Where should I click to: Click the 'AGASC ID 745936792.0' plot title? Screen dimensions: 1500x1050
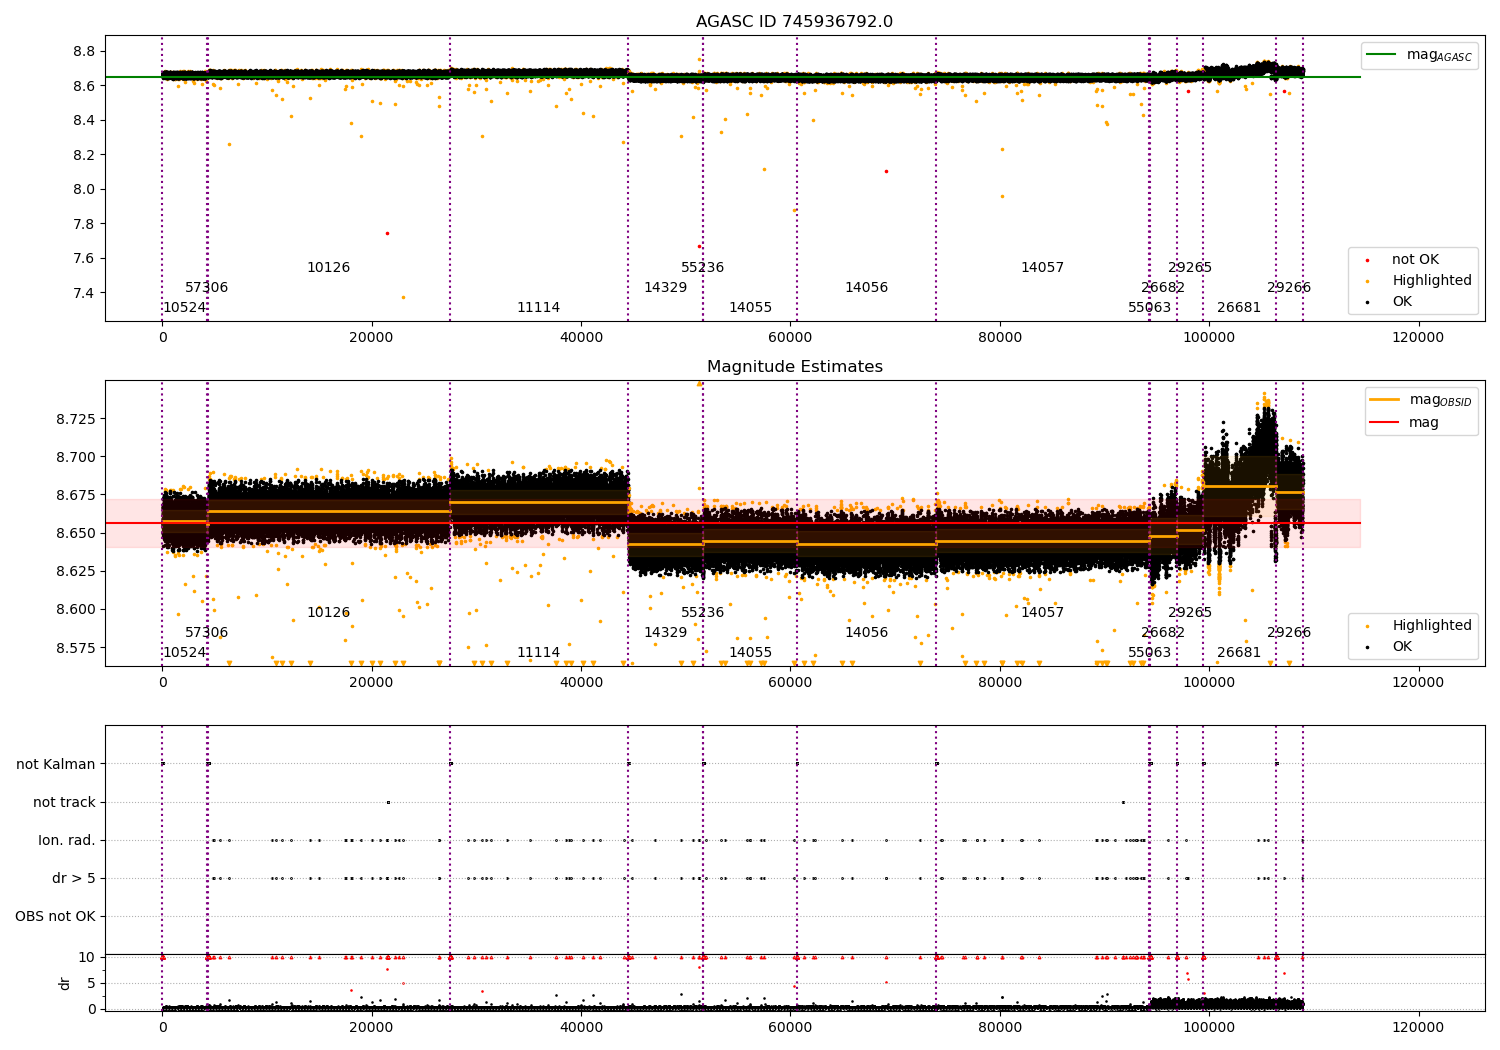coord(794,22)
